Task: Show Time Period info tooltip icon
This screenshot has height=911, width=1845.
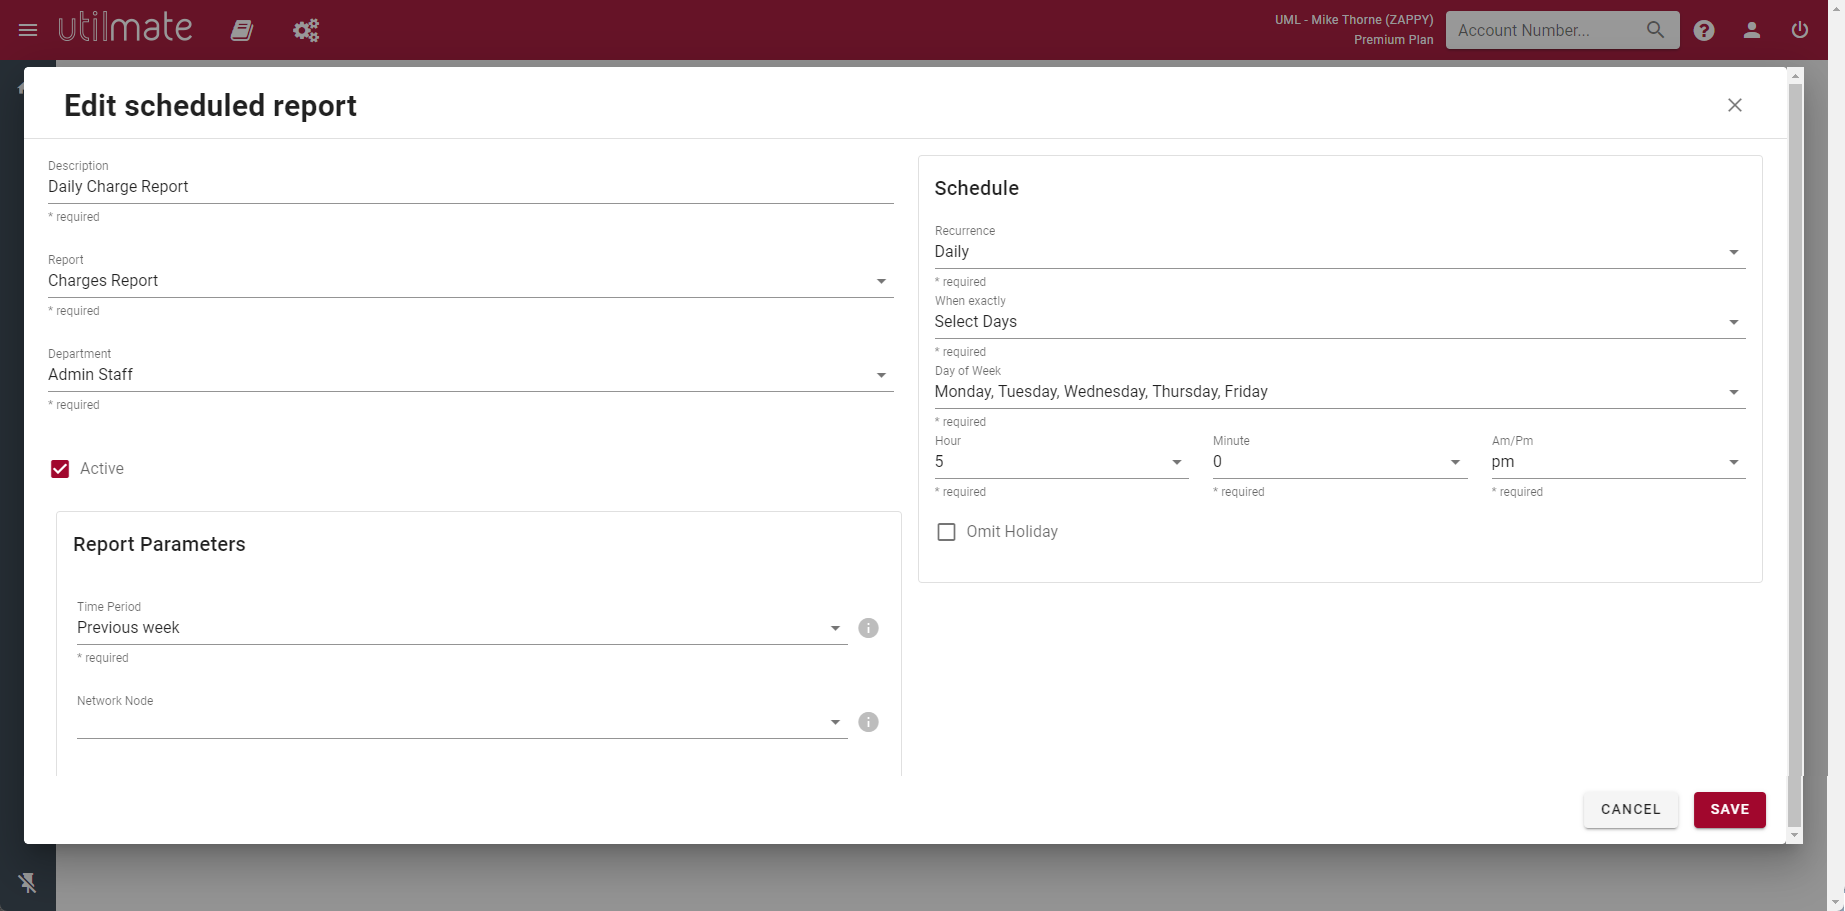Action: pos(869,628)
